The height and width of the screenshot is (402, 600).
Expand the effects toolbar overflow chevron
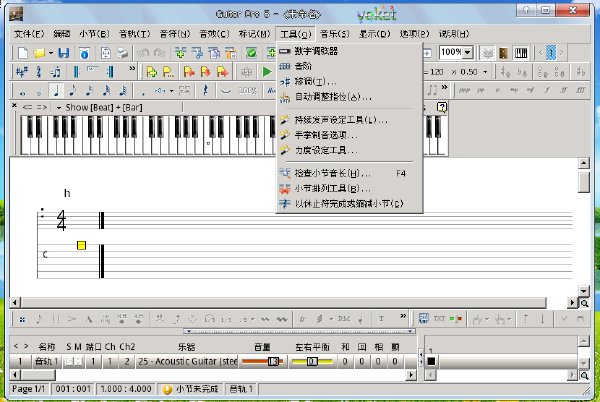click(403, 316)
